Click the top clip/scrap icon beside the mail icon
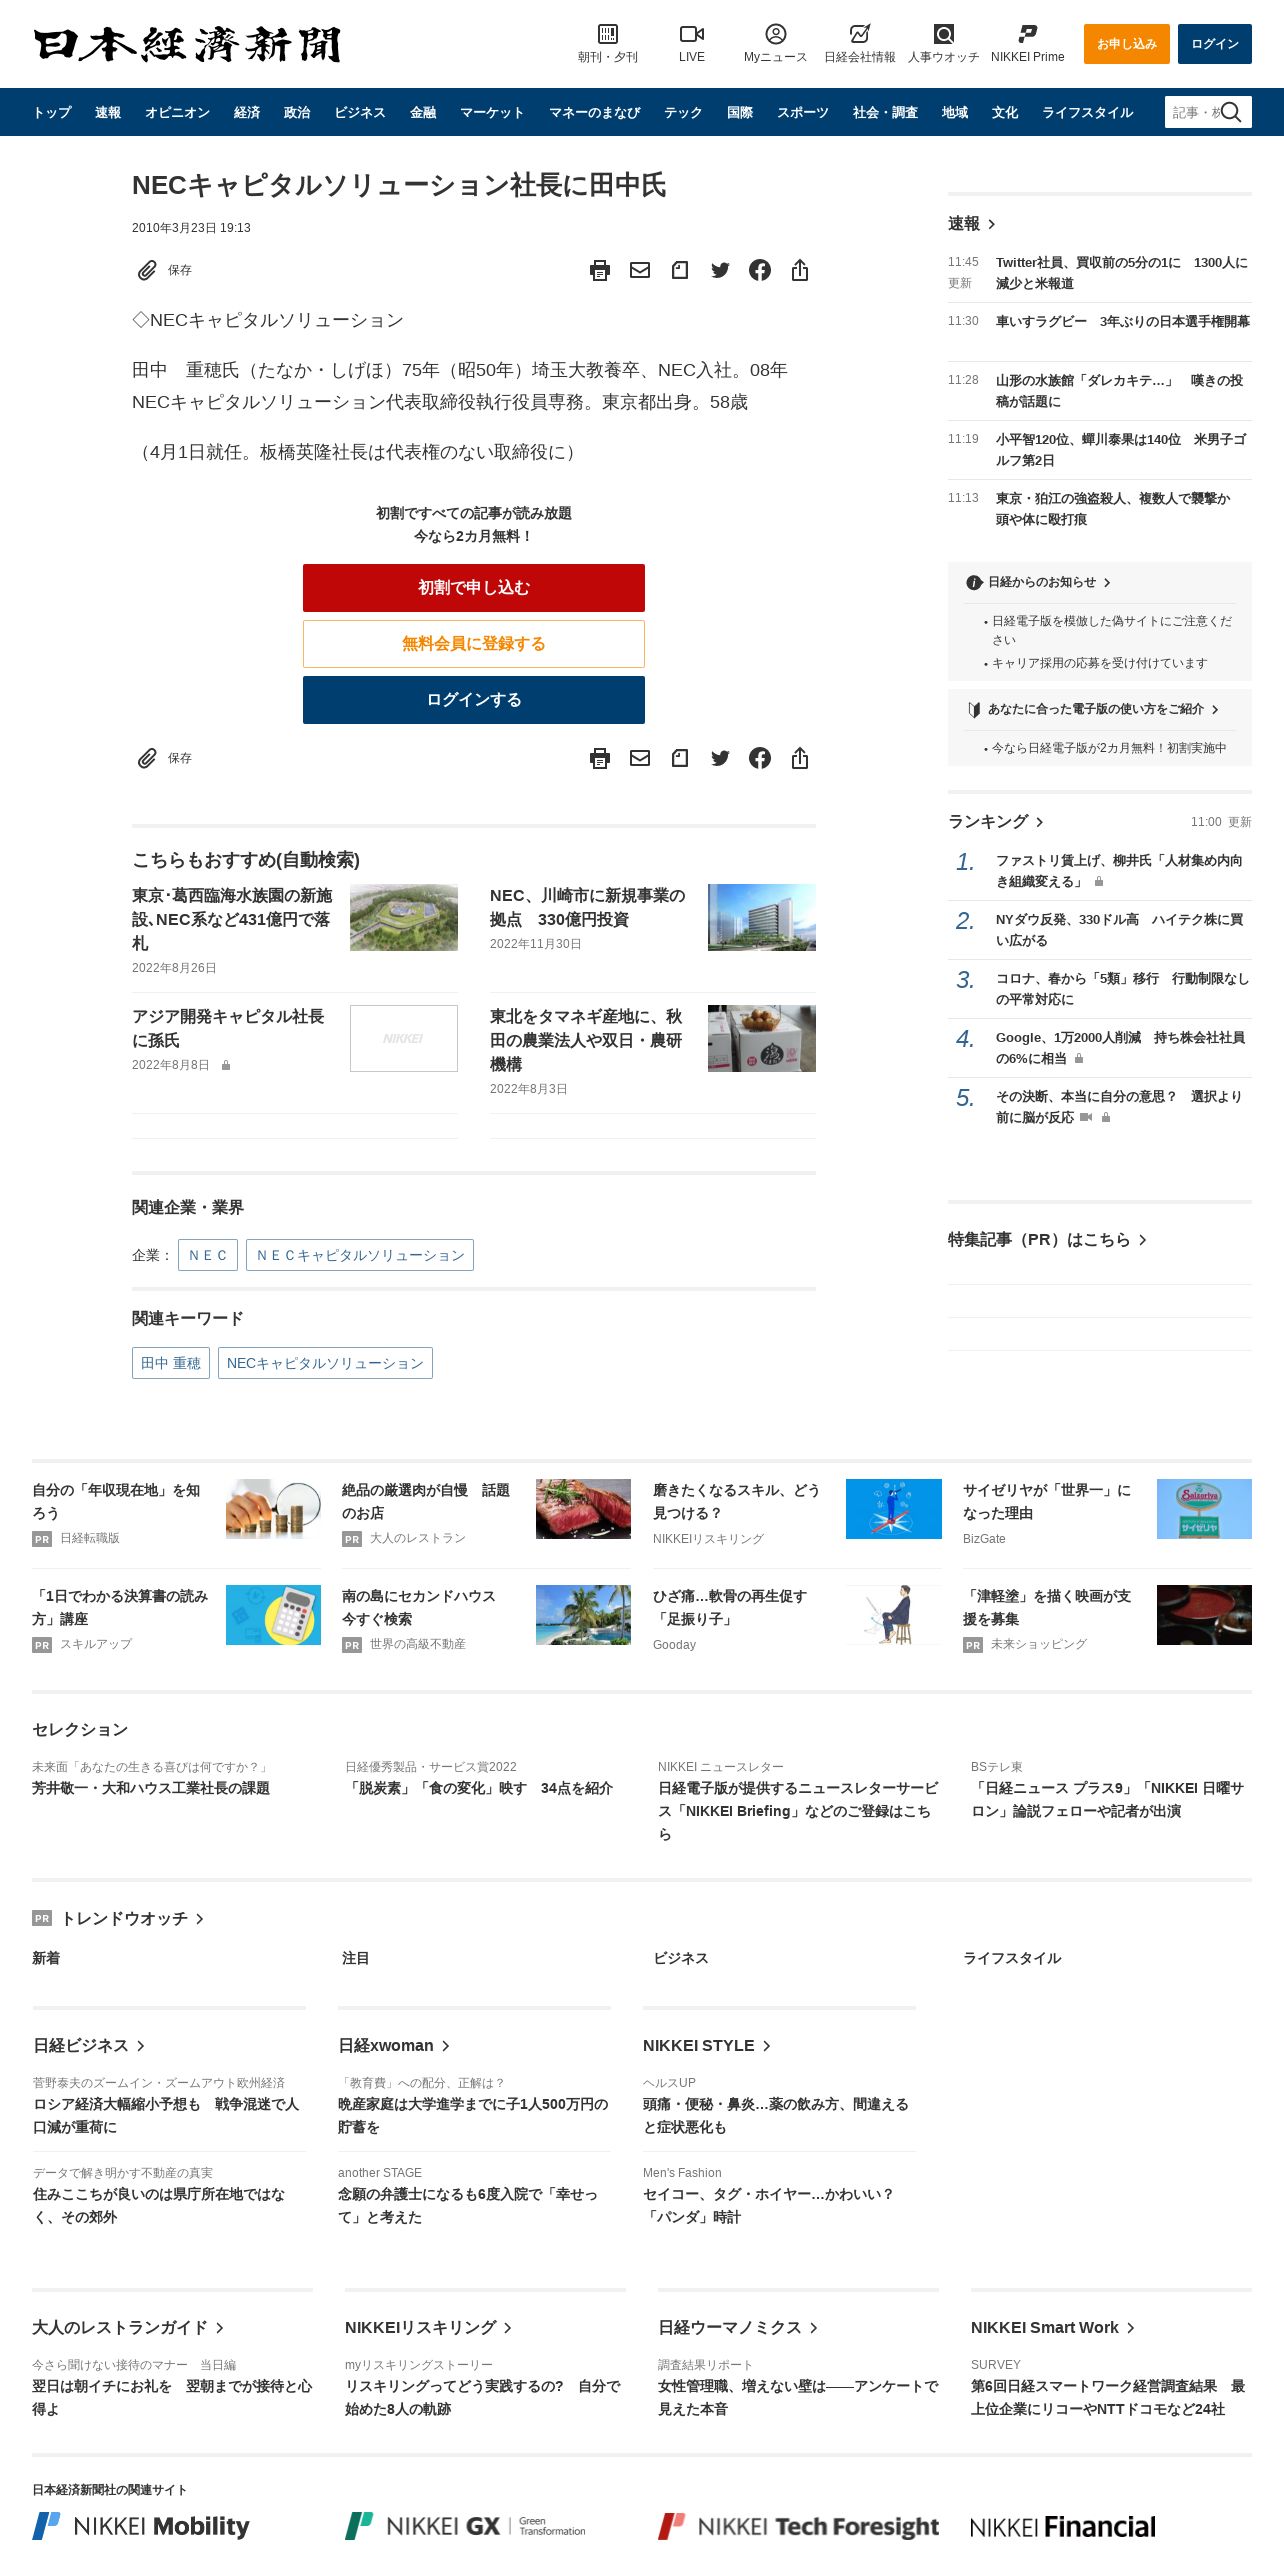Screen dimensions: 1284x2568 click(680, 270)
